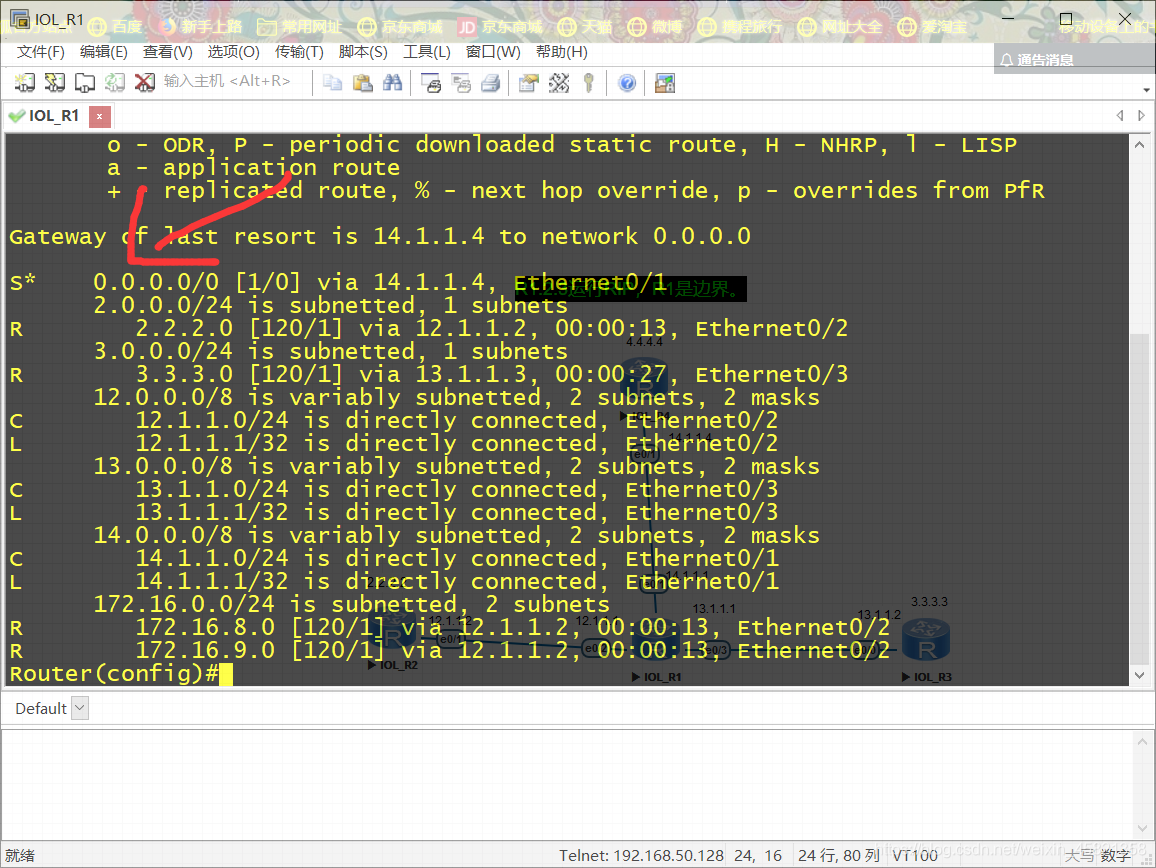
Task: Click the VT100 status bar entry
Action: (x=915, y=855)
